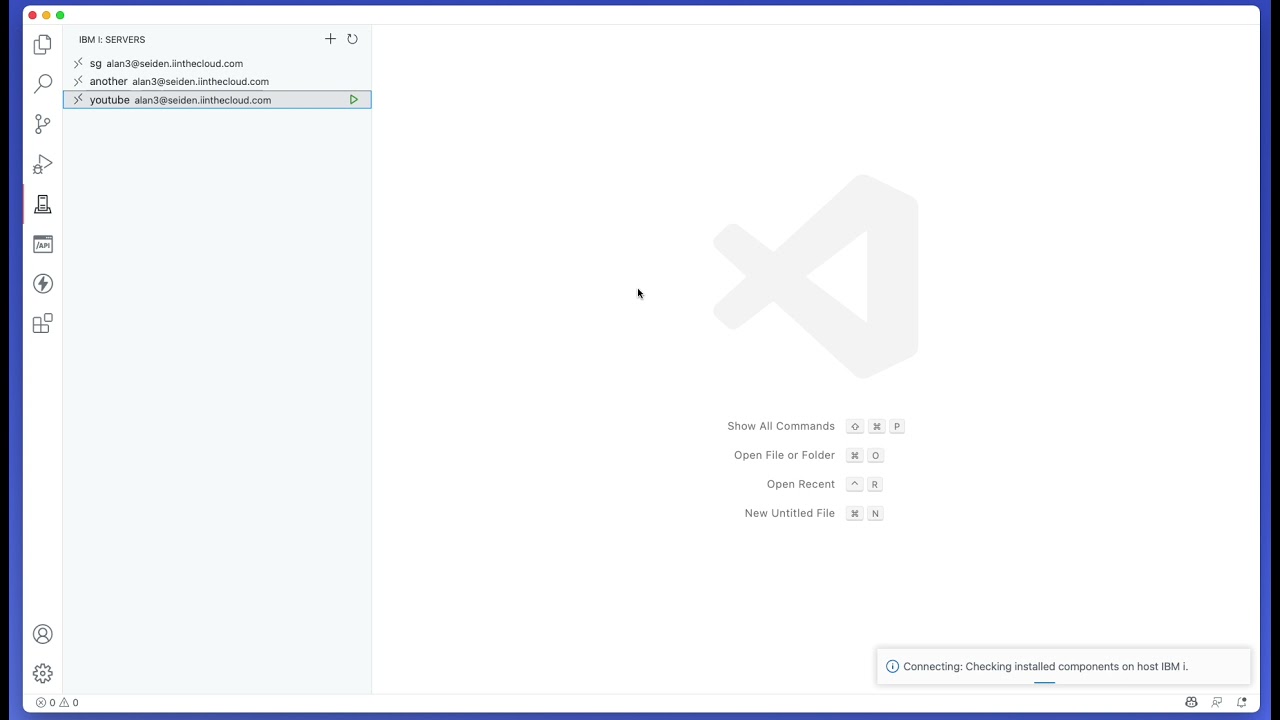This screenshot has width=1280, height=720.
Task: Select the another server entry
Action: click(217, 81)
